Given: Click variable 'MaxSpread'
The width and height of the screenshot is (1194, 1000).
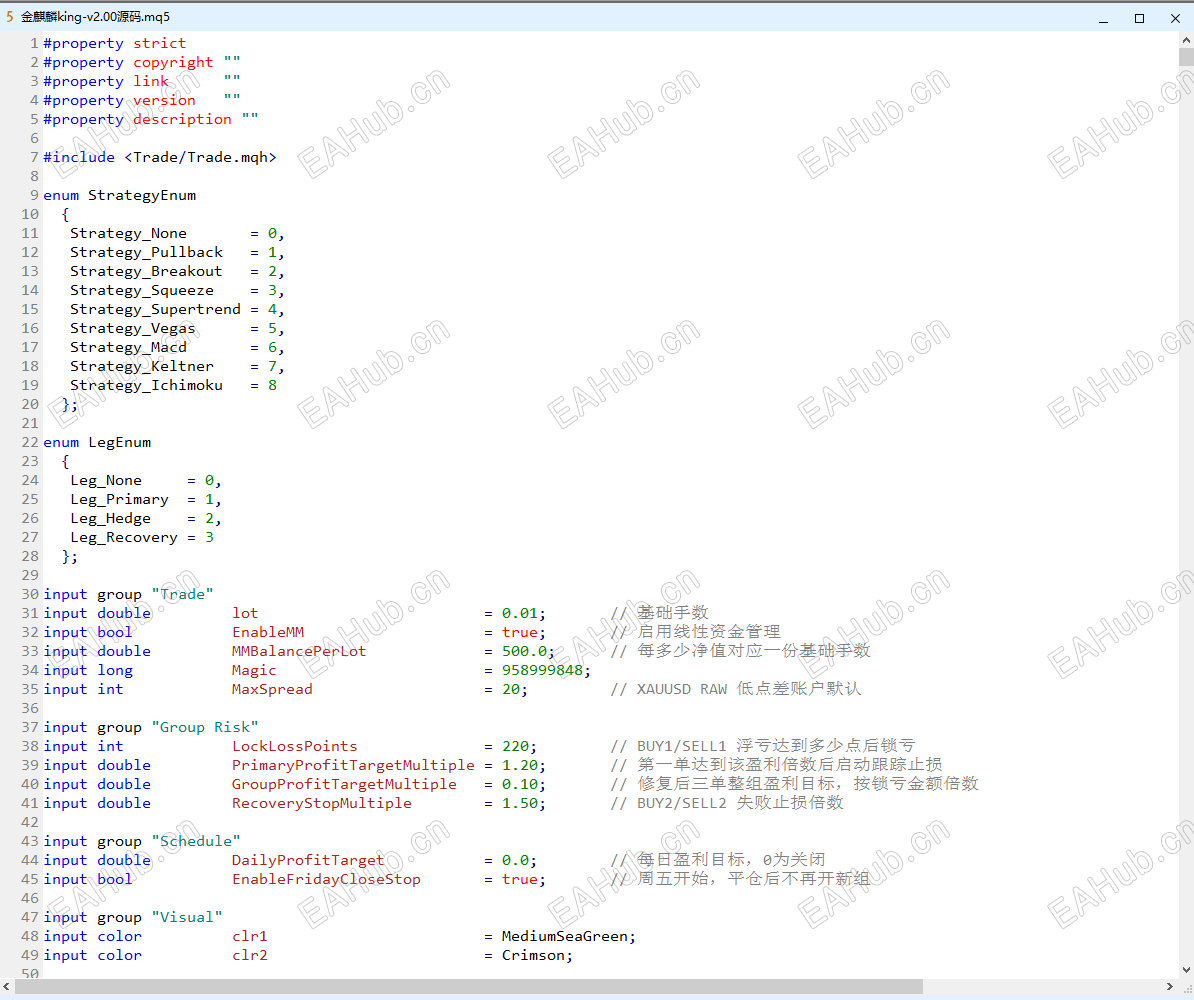Looking at the screenshot, I should coord(273,689).
